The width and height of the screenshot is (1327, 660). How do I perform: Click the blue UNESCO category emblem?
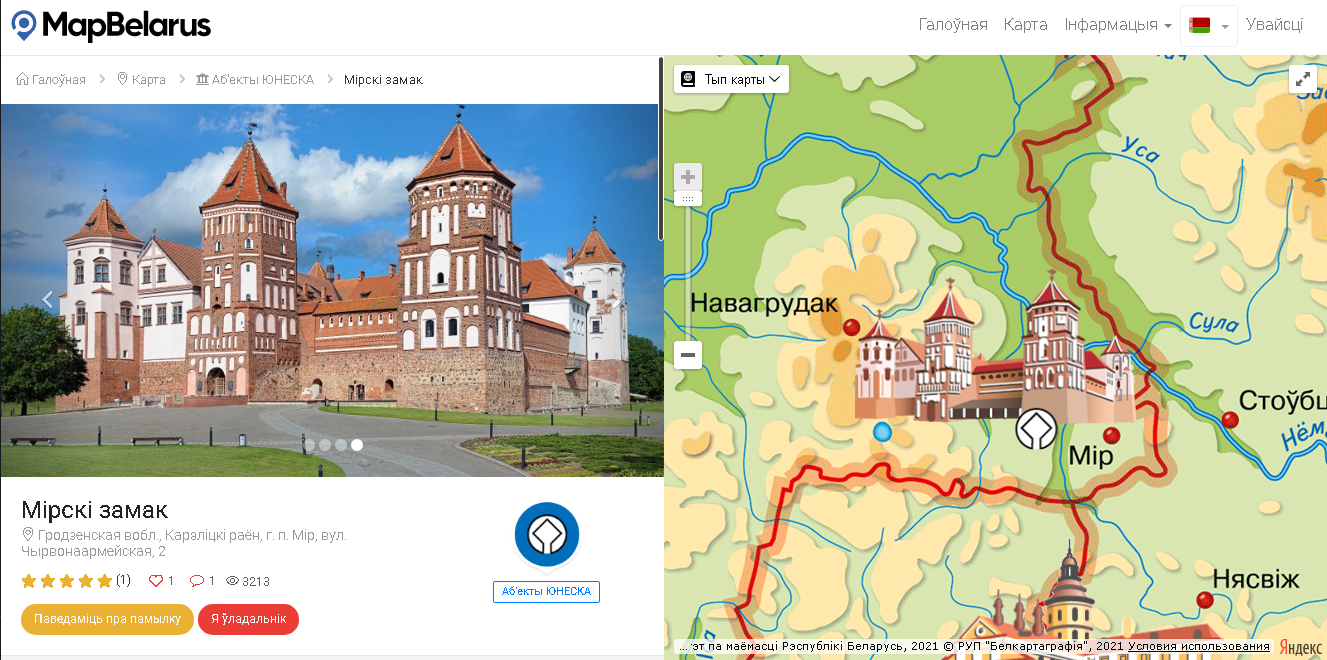(x=547, y=535)
